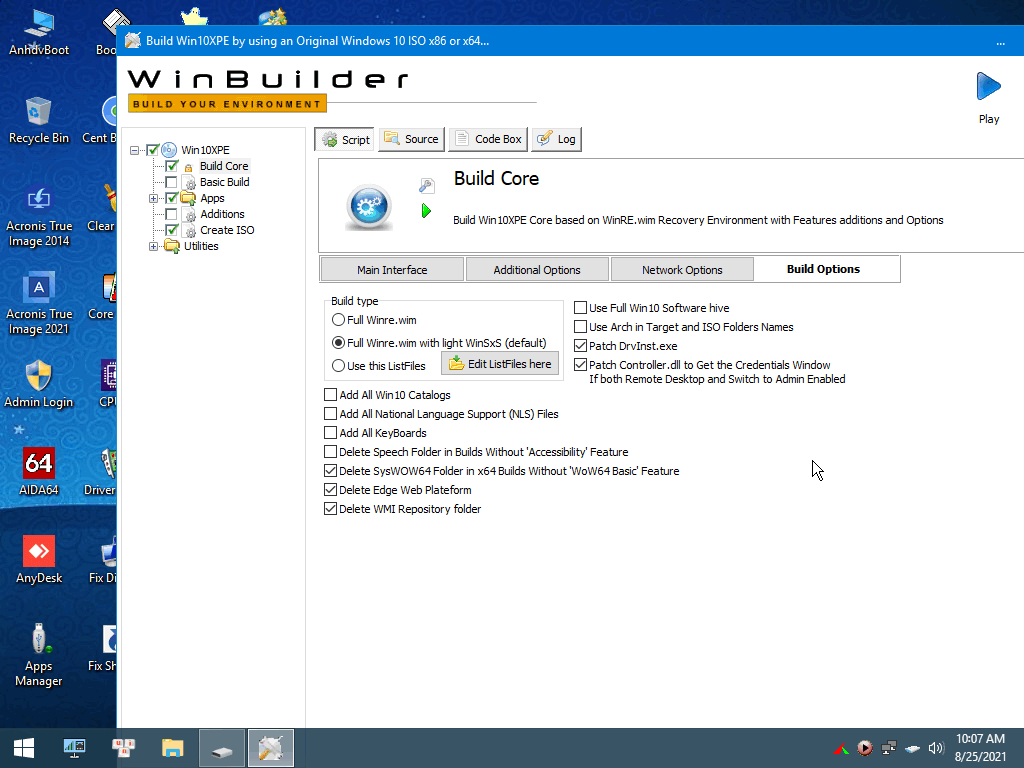Uncheck Delete SysWOW64 Folder option
This screenshot has width=1024, height=768.
pos(330,470)
